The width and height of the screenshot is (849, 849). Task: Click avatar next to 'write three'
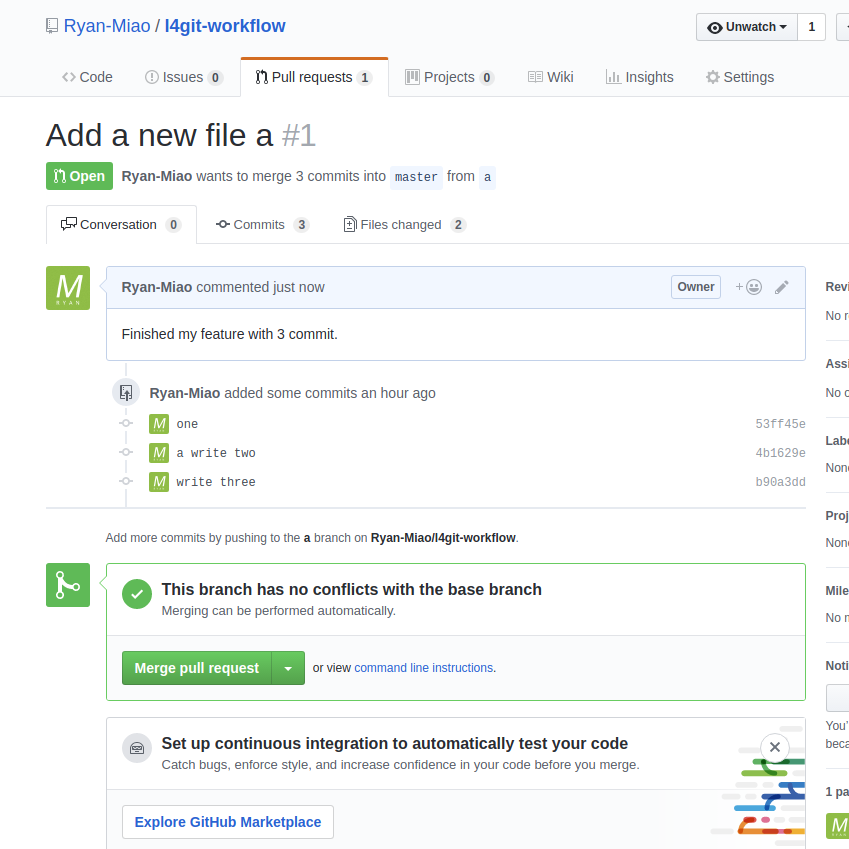pos(159,482)
